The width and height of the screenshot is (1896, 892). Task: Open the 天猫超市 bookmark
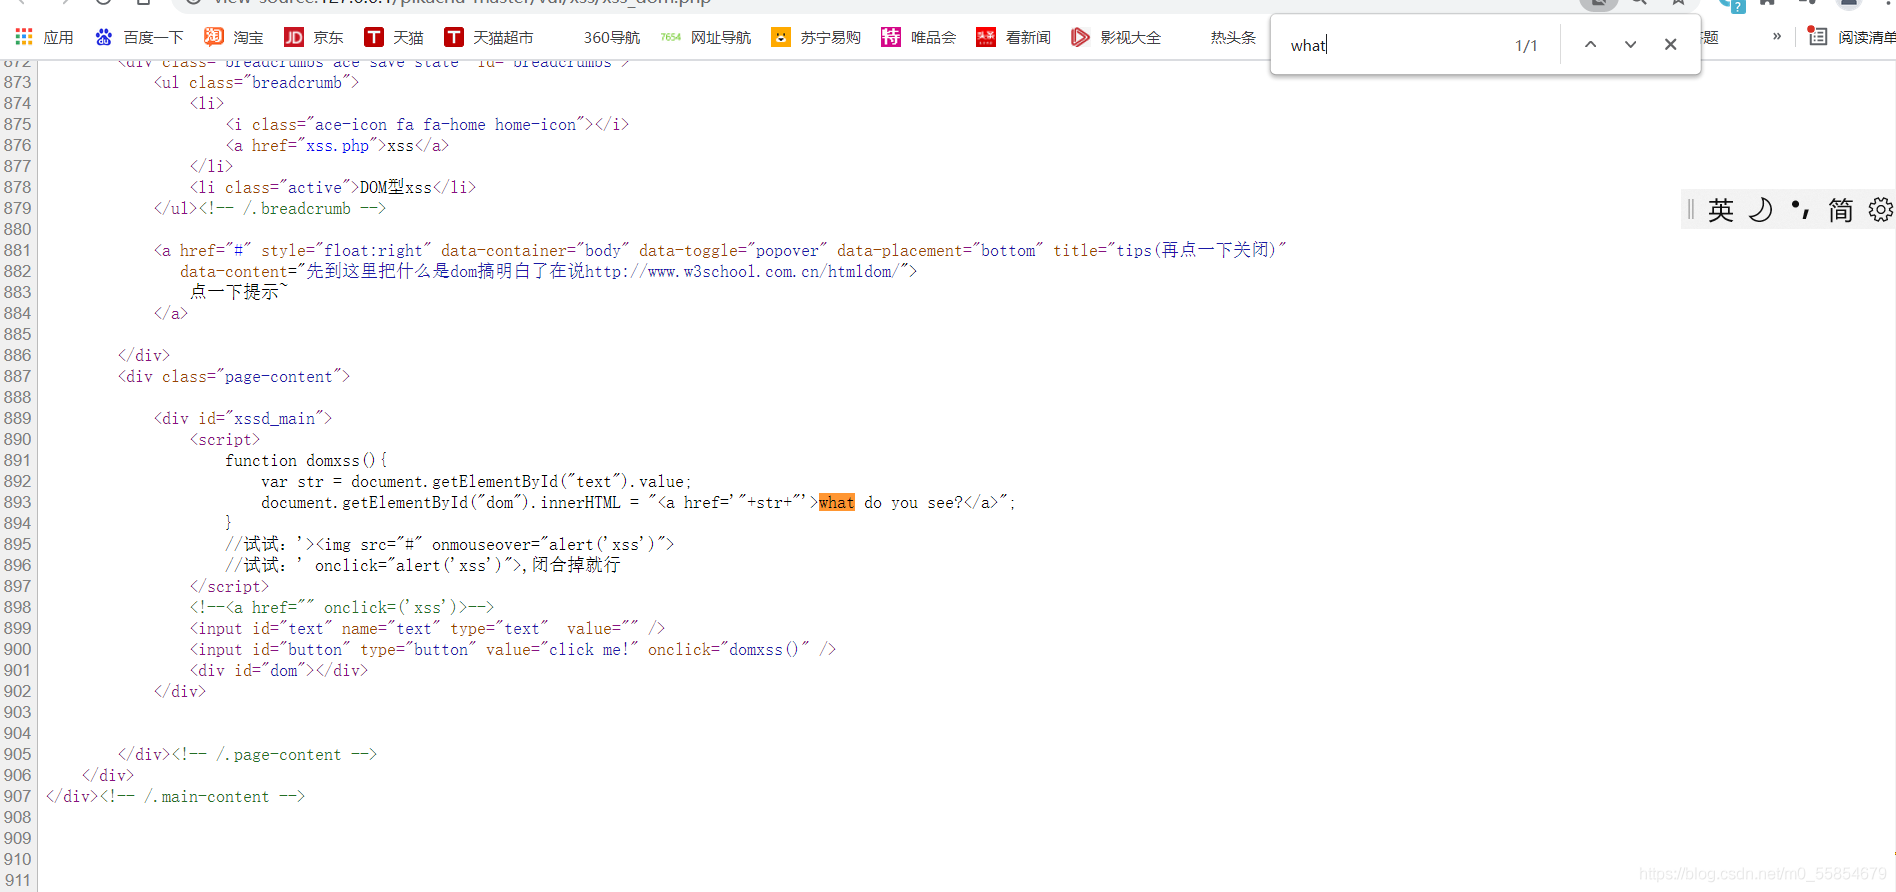point(489,37)
